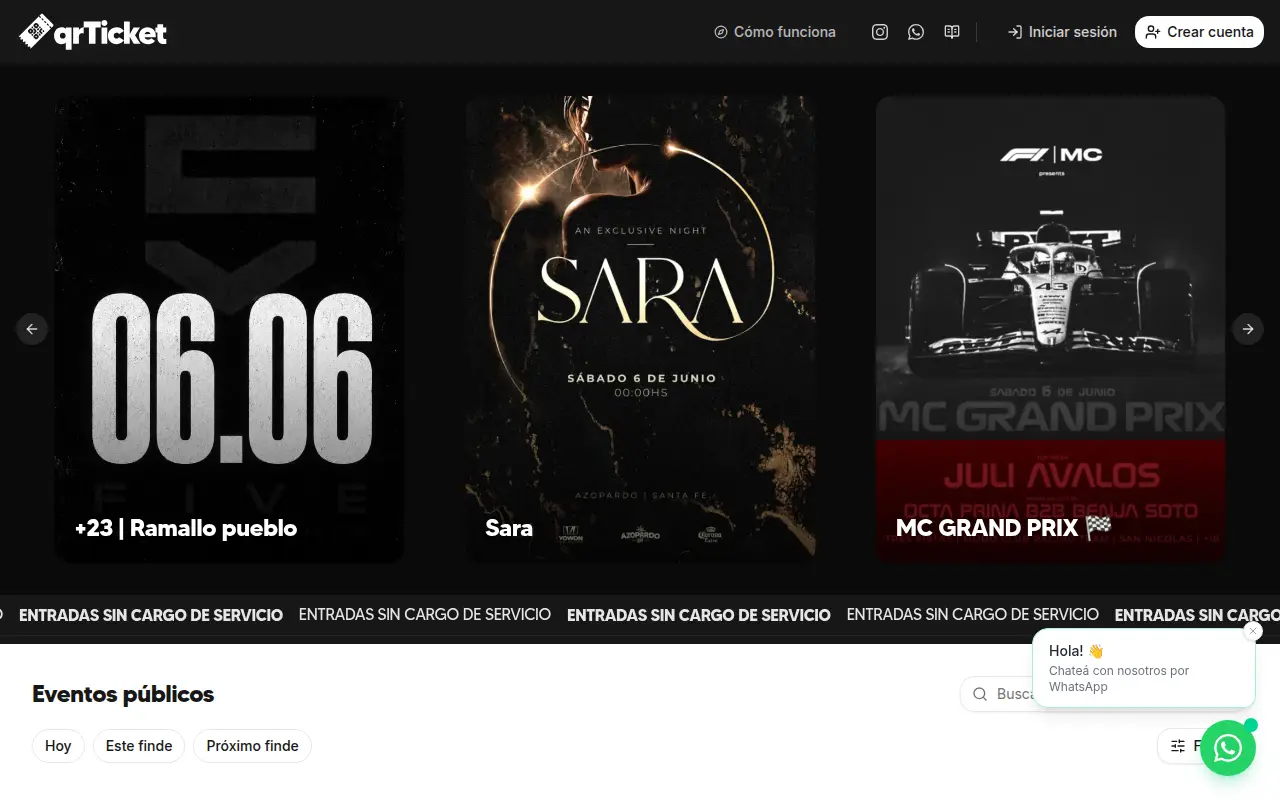Screen dimensions: 1280x800
Task: Open the +23 | Ramallo pueblo event card
Action: click(230, 329)
